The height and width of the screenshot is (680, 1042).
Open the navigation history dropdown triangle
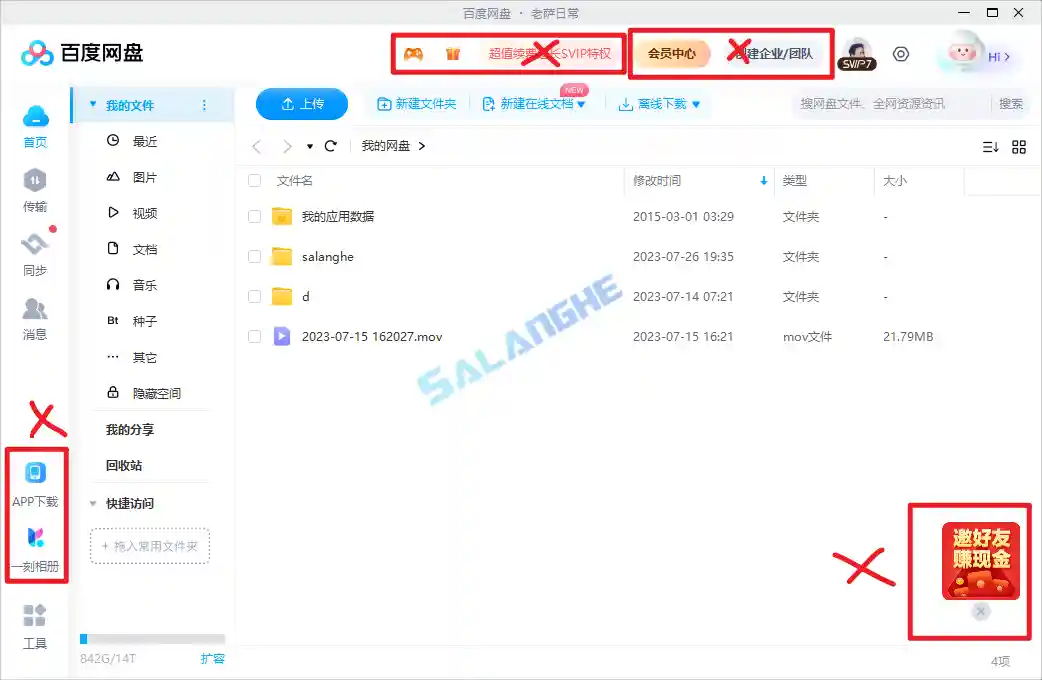point(310,146)
